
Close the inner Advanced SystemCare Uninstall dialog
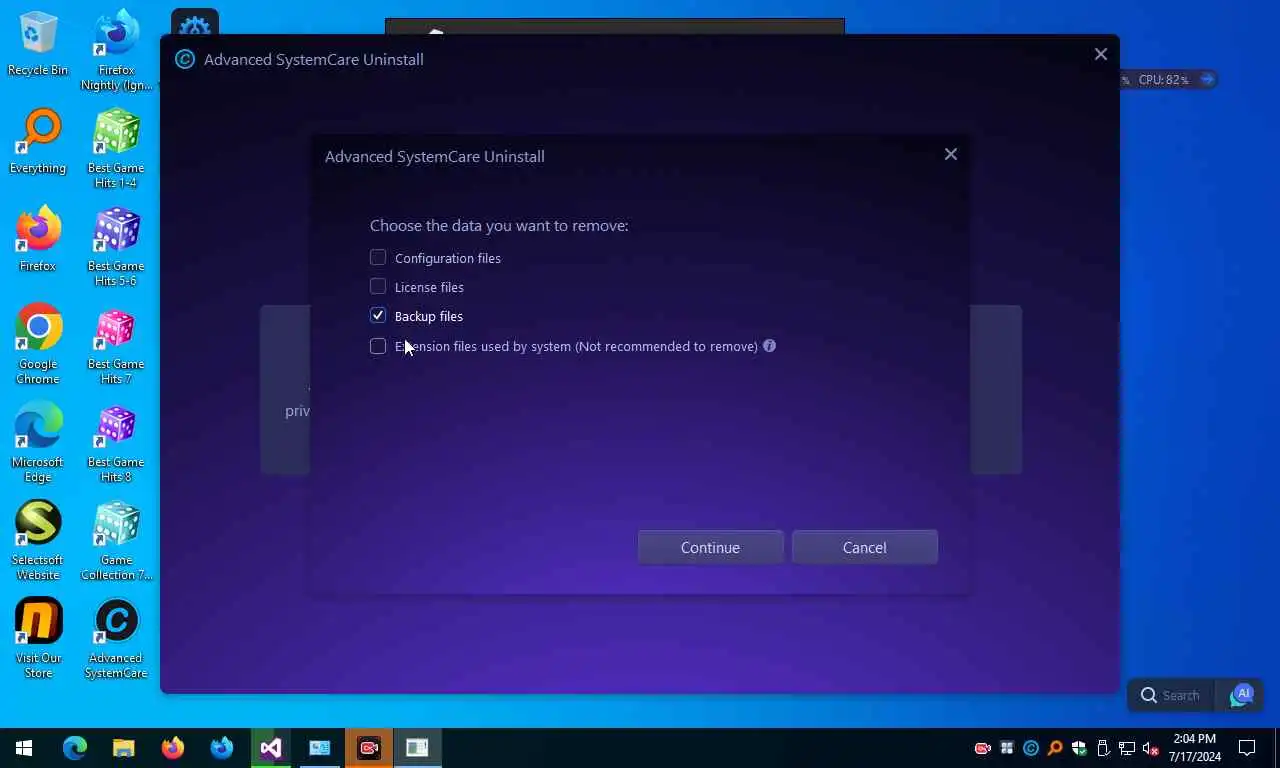[951, 154]
